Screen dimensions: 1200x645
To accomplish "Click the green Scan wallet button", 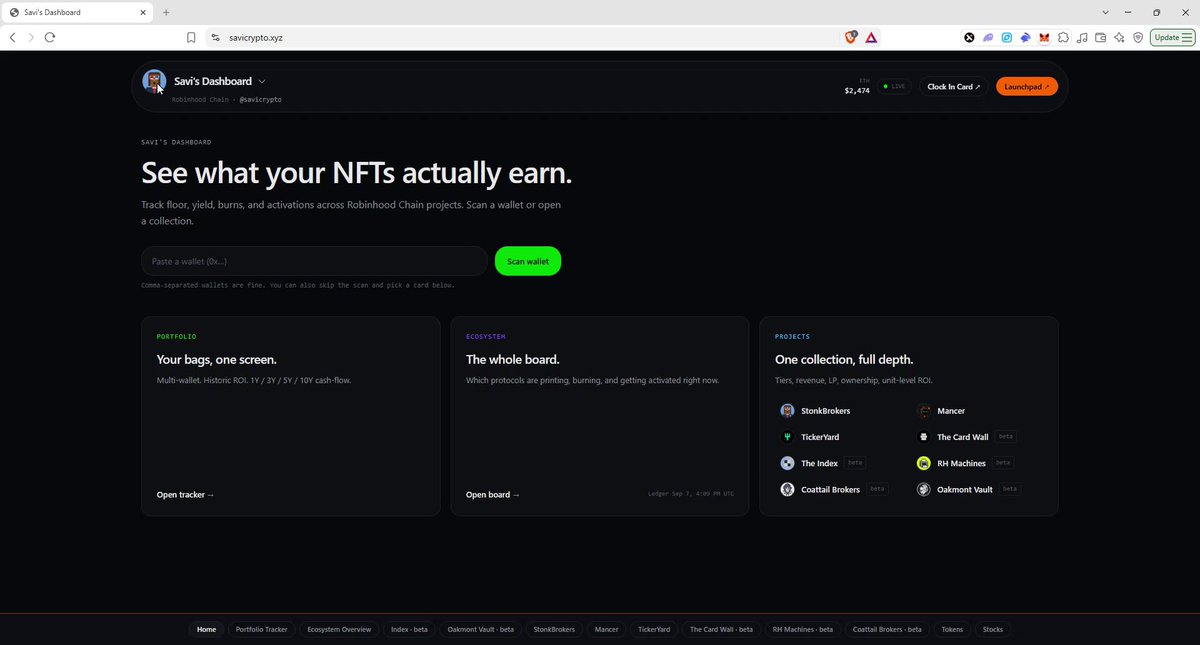I will pyautogui.click(x=528, y=261).
